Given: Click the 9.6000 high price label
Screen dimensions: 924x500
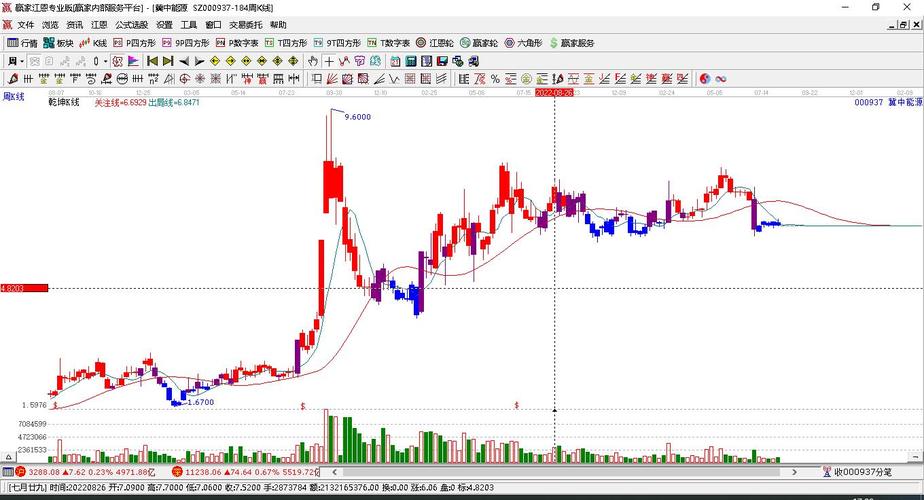Looking at the screenshot, I should (358, 117).
